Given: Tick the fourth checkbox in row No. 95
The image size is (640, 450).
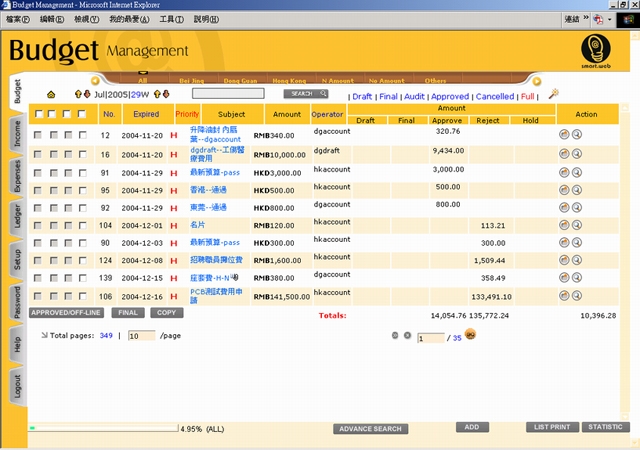Looking at the screenshot, I should click(83, 191).
